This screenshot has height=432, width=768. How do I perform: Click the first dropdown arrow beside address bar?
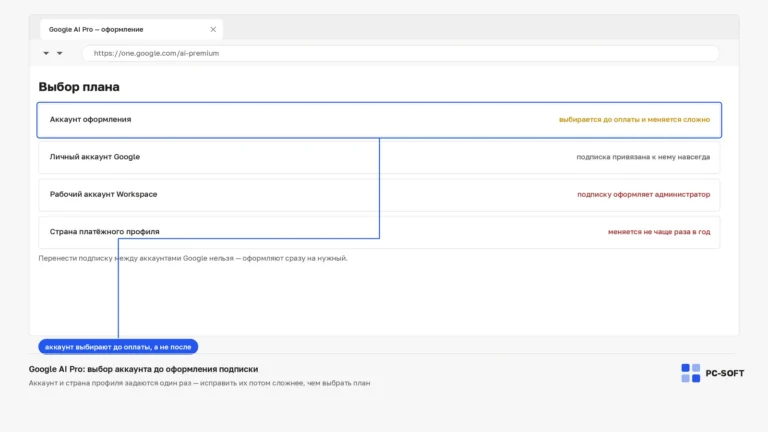[x=46, y=53]
